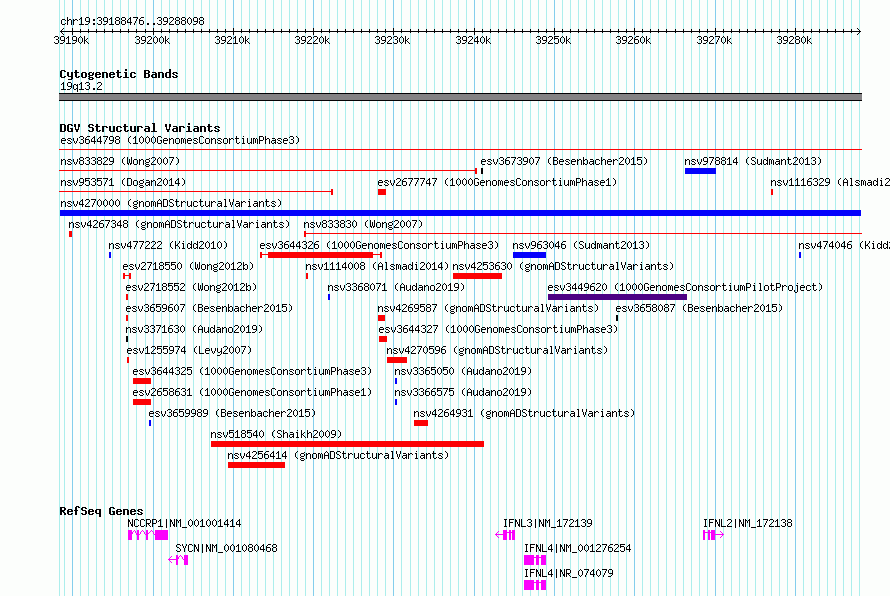Open esv3673907 (Besenbacher2015) variant label

pos(564,161)
